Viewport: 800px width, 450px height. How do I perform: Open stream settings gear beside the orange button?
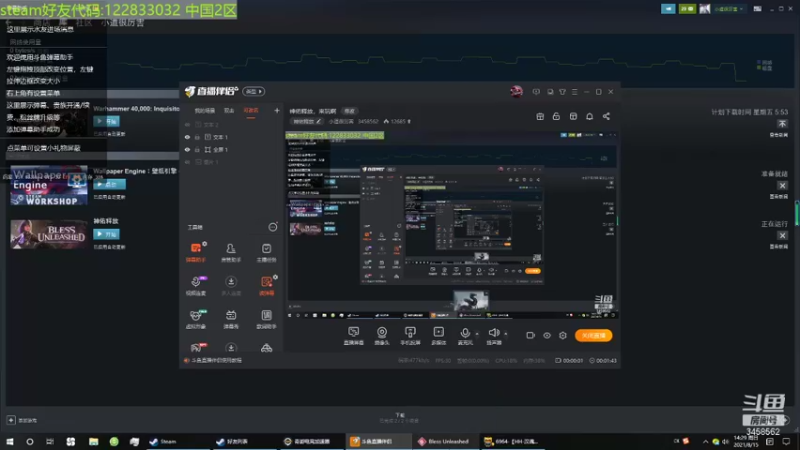click(563, 335)
